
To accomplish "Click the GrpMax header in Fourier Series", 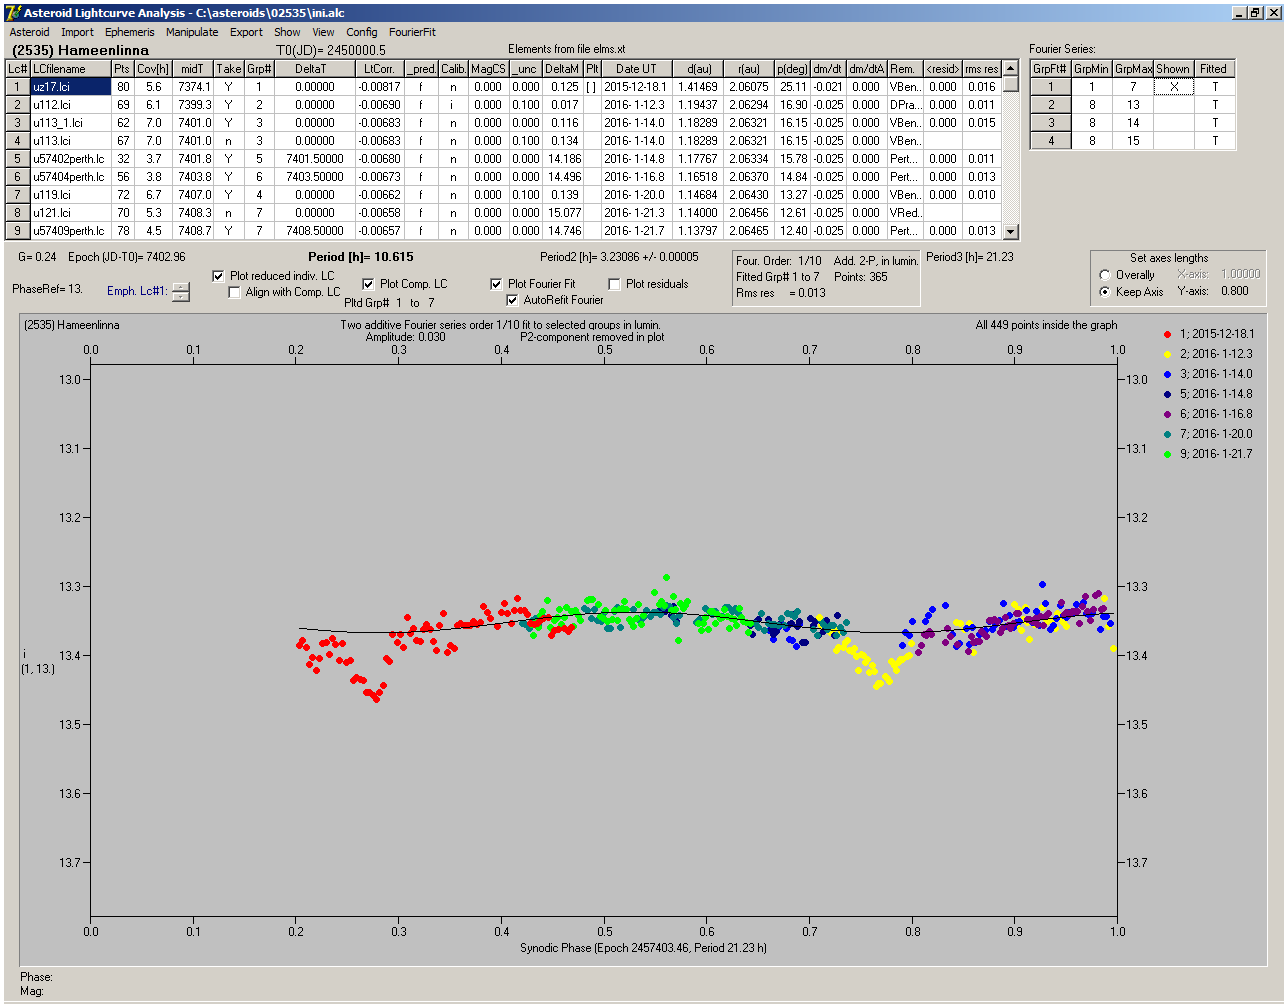I will [x=1133, y=69].
